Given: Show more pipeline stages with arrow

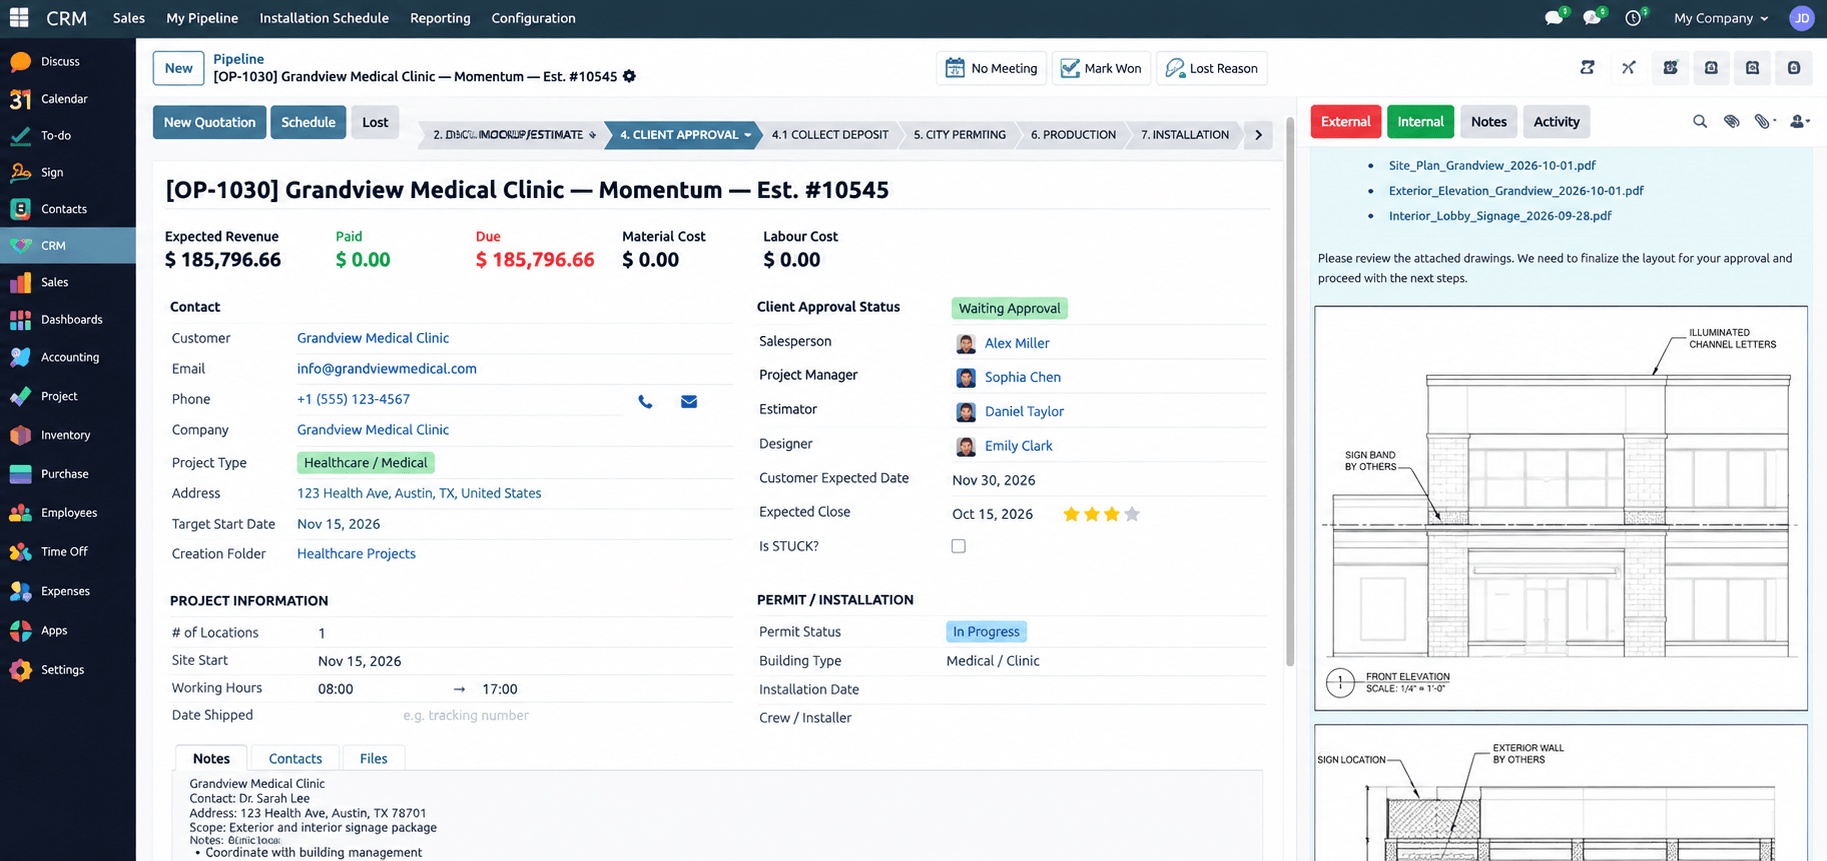Looking at the screenshot, I should pos(1258,135).
